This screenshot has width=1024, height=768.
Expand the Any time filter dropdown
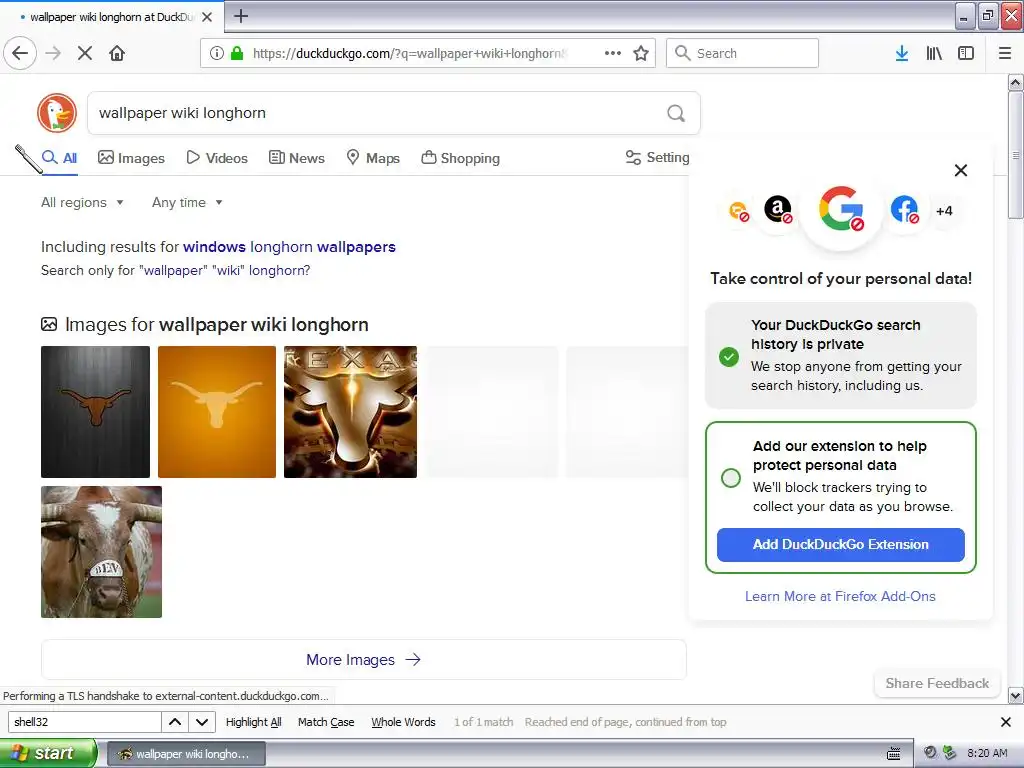[187, 202]
